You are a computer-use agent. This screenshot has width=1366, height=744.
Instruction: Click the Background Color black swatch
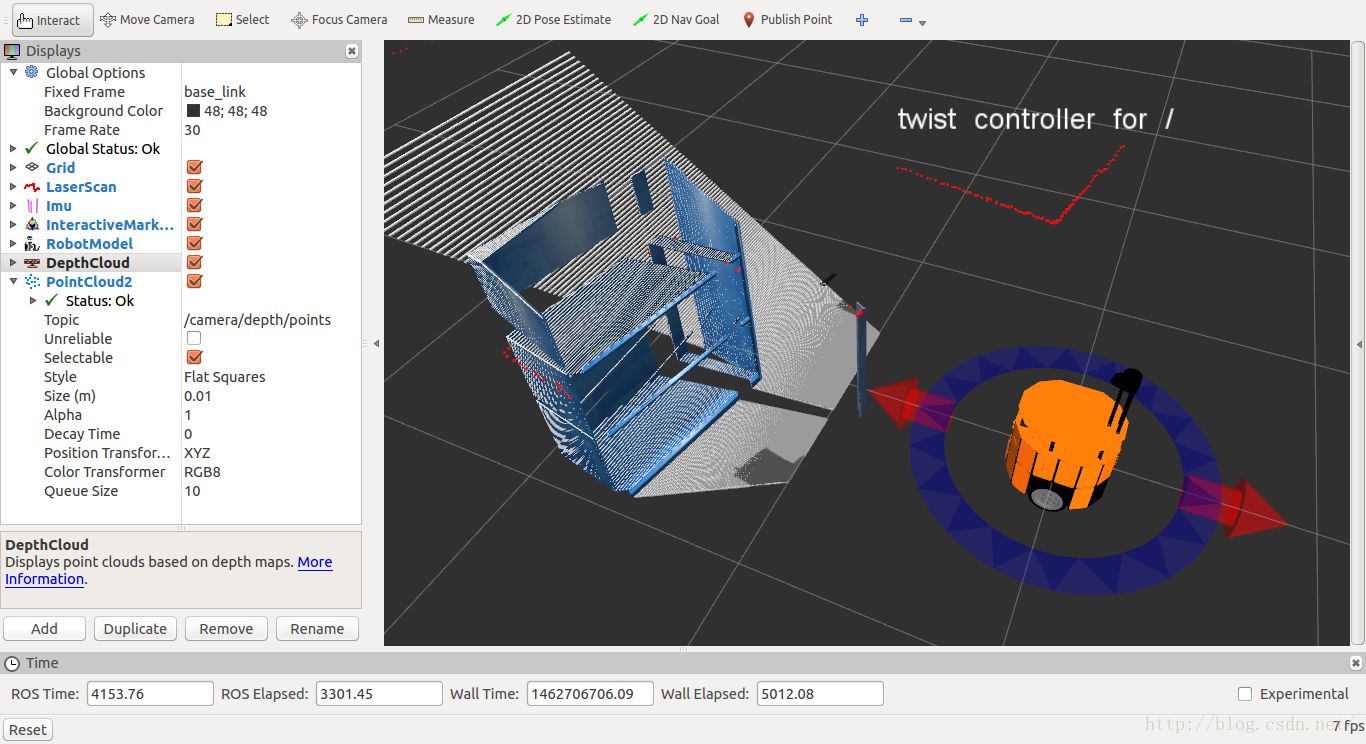pyautogui.click(x=193, y=111)
